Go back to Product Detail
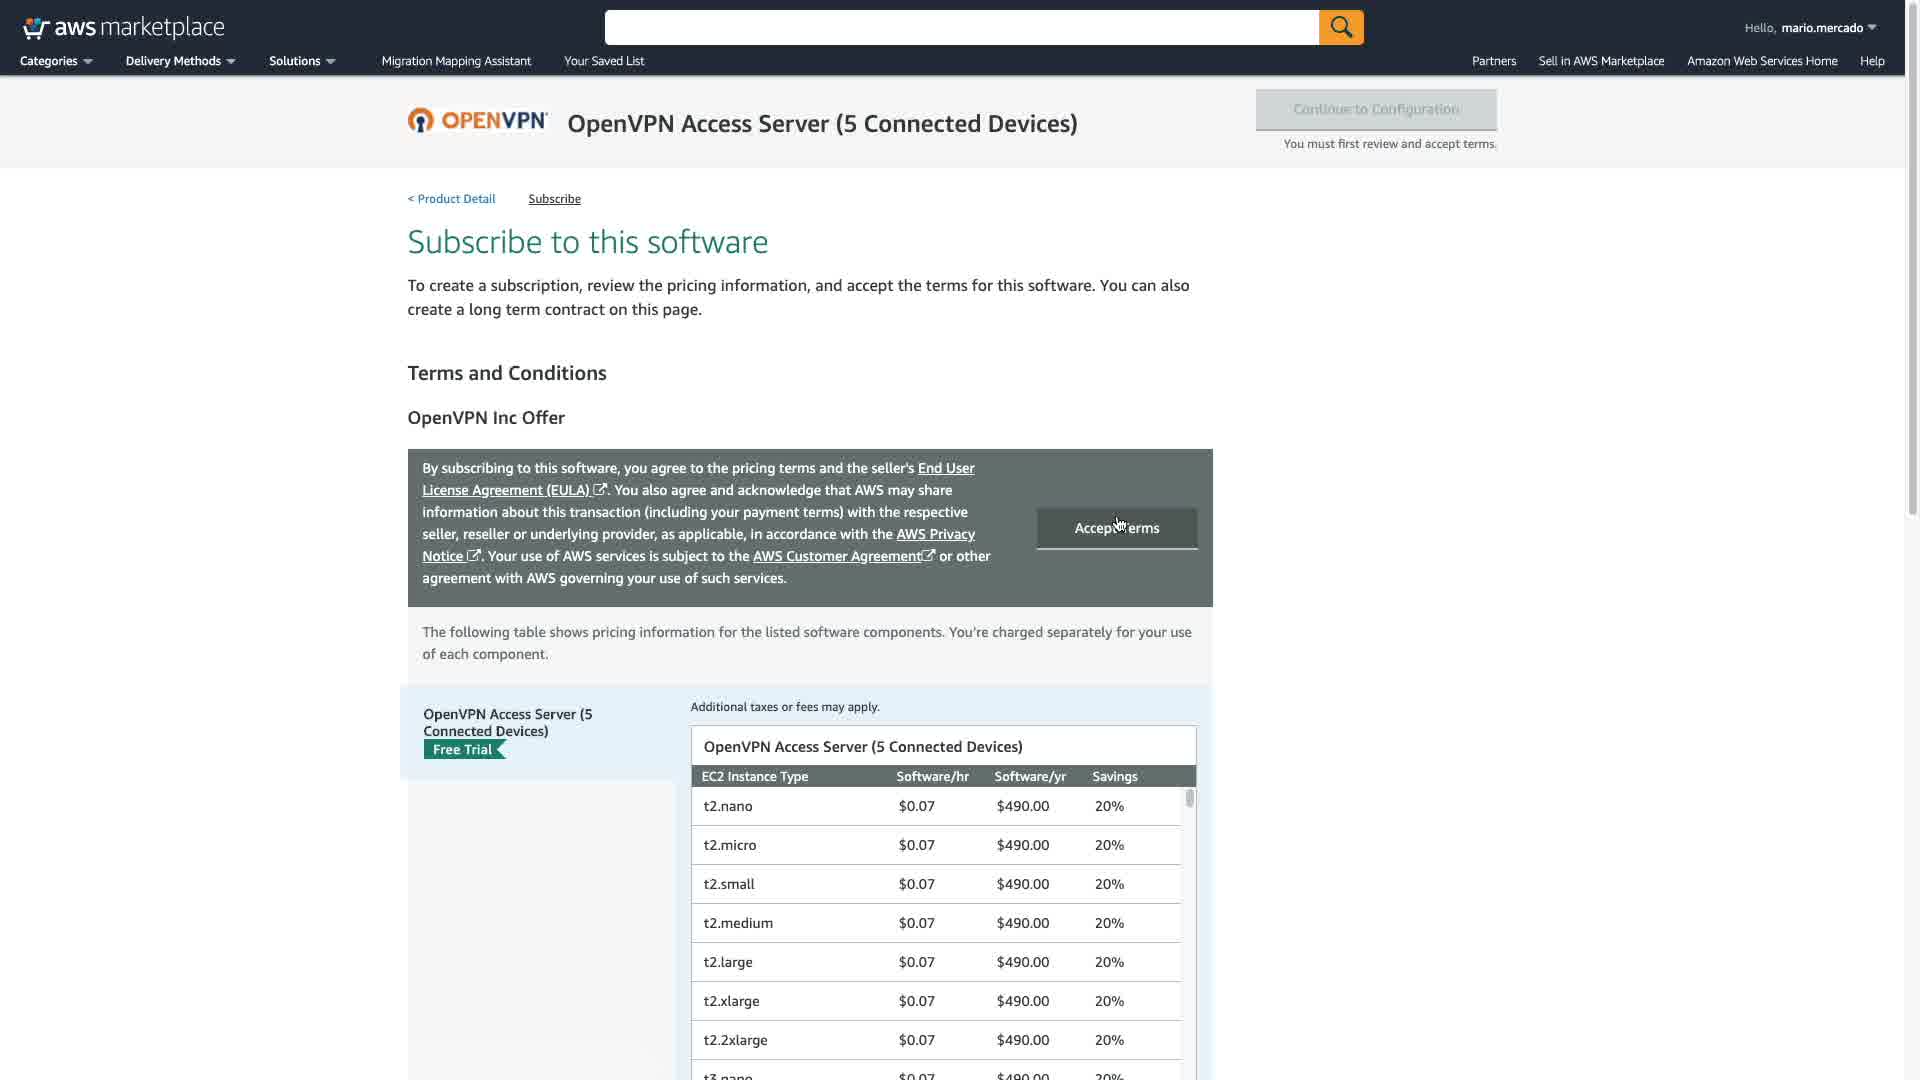 (451, 199)
